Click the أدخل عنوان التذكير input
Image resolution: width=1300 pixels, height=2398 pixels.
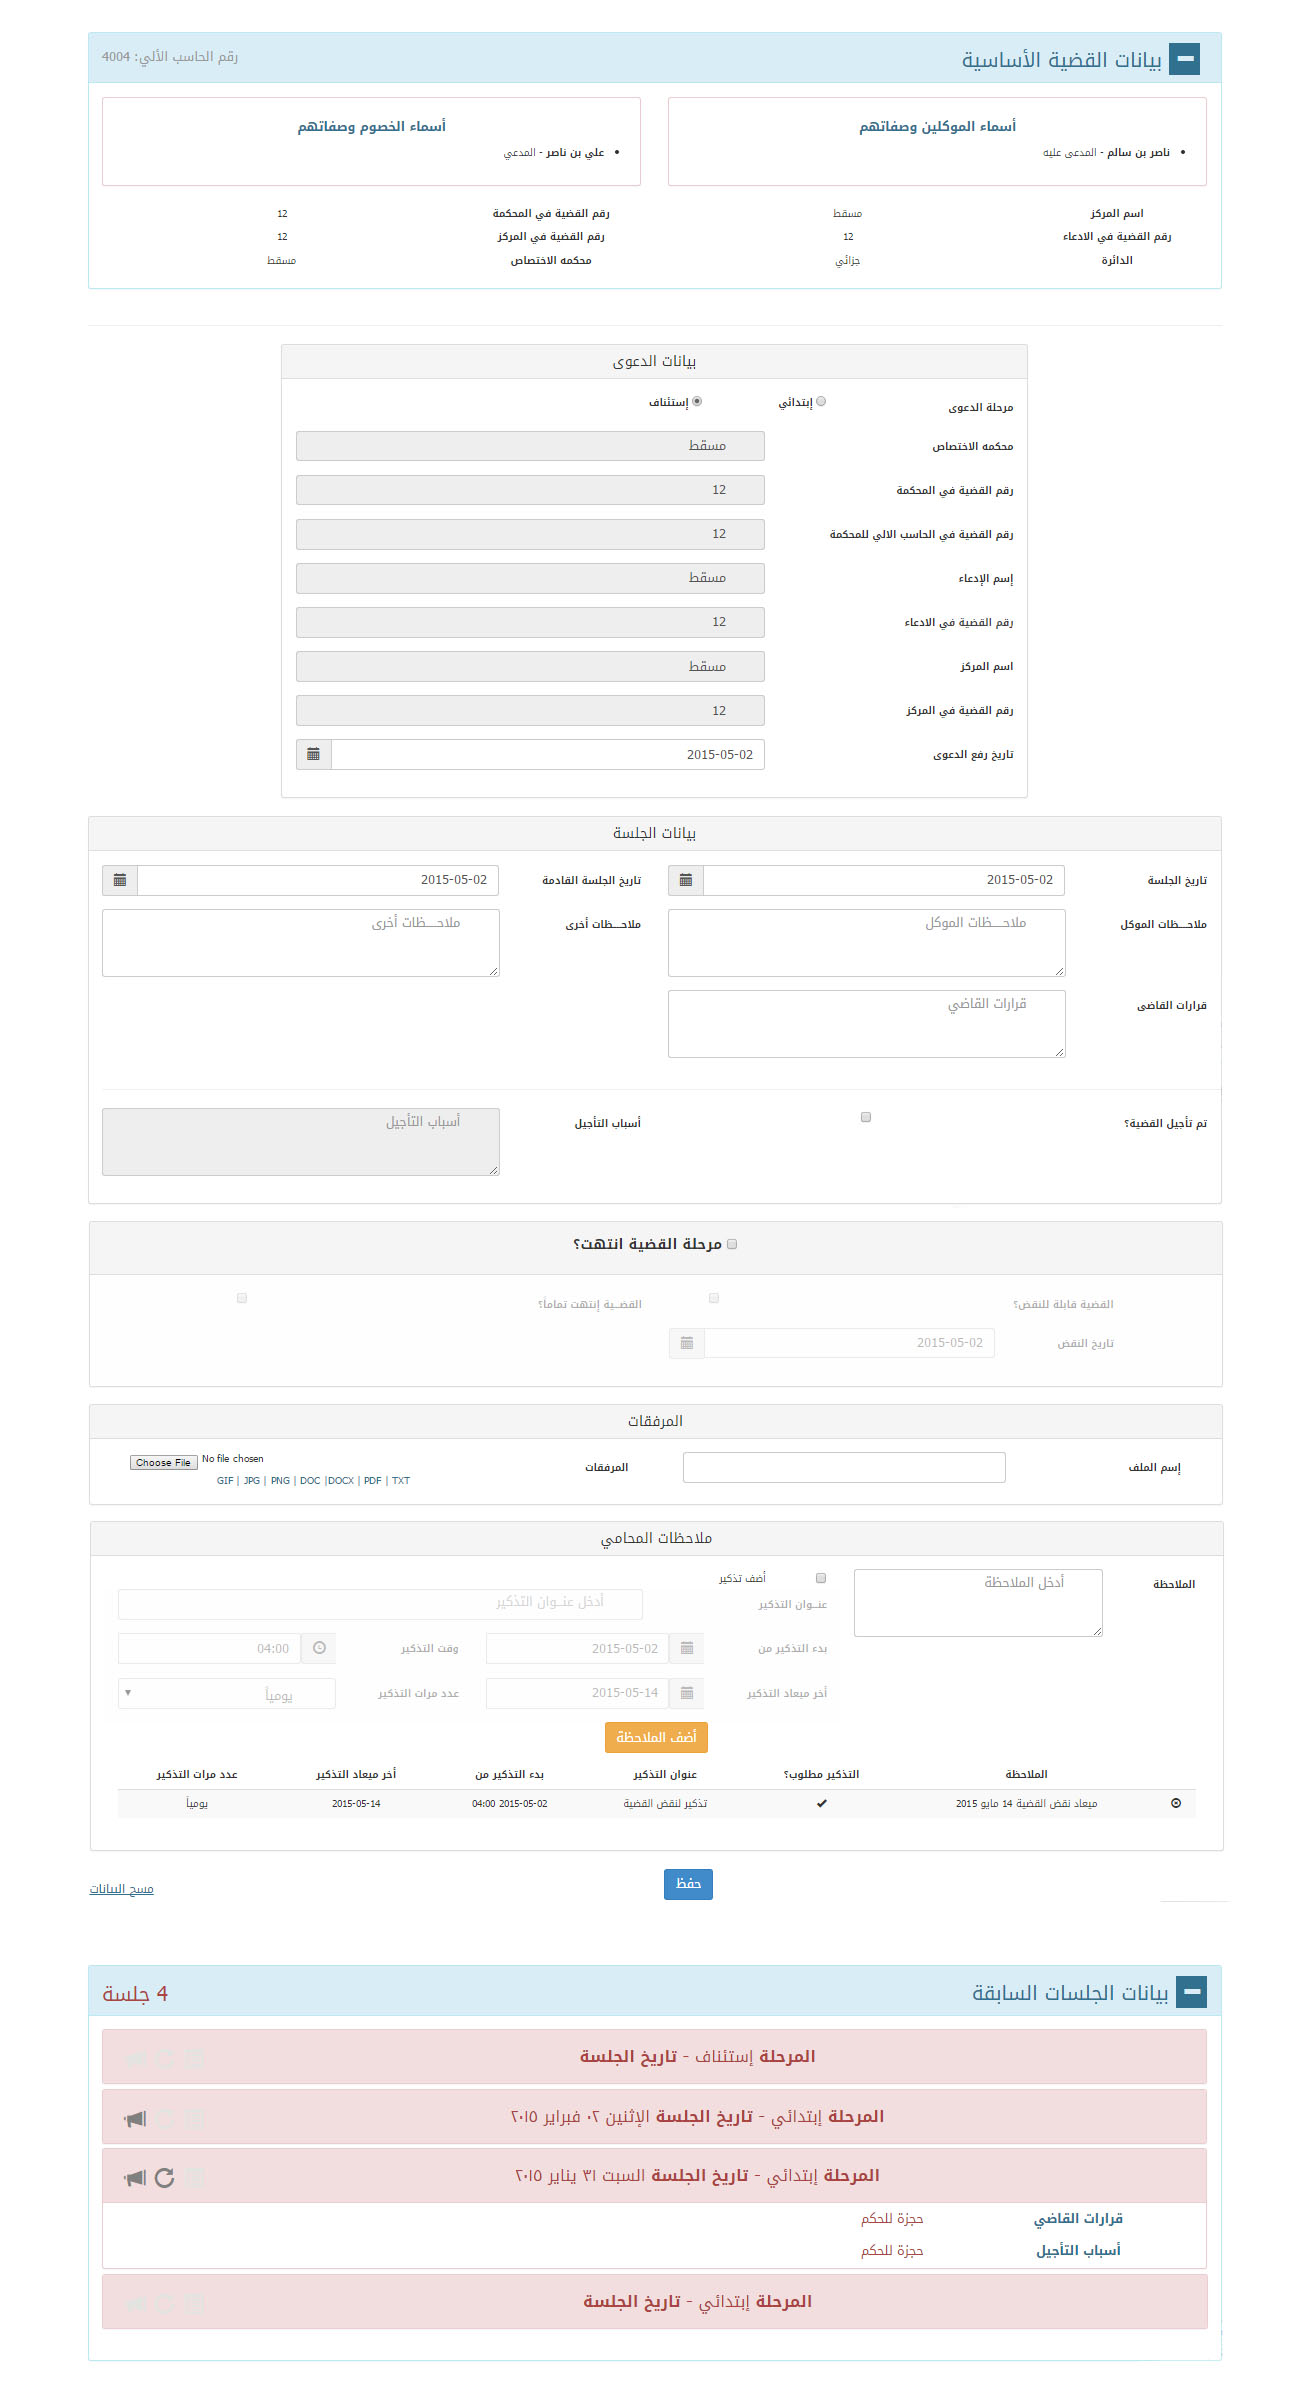click(x=380, y=1604)
